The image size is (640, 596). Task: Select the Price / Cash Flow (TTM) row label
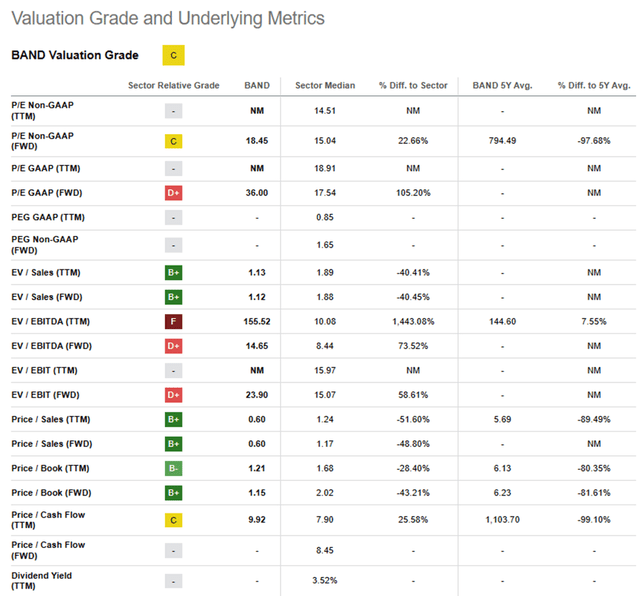coord(48,520)
